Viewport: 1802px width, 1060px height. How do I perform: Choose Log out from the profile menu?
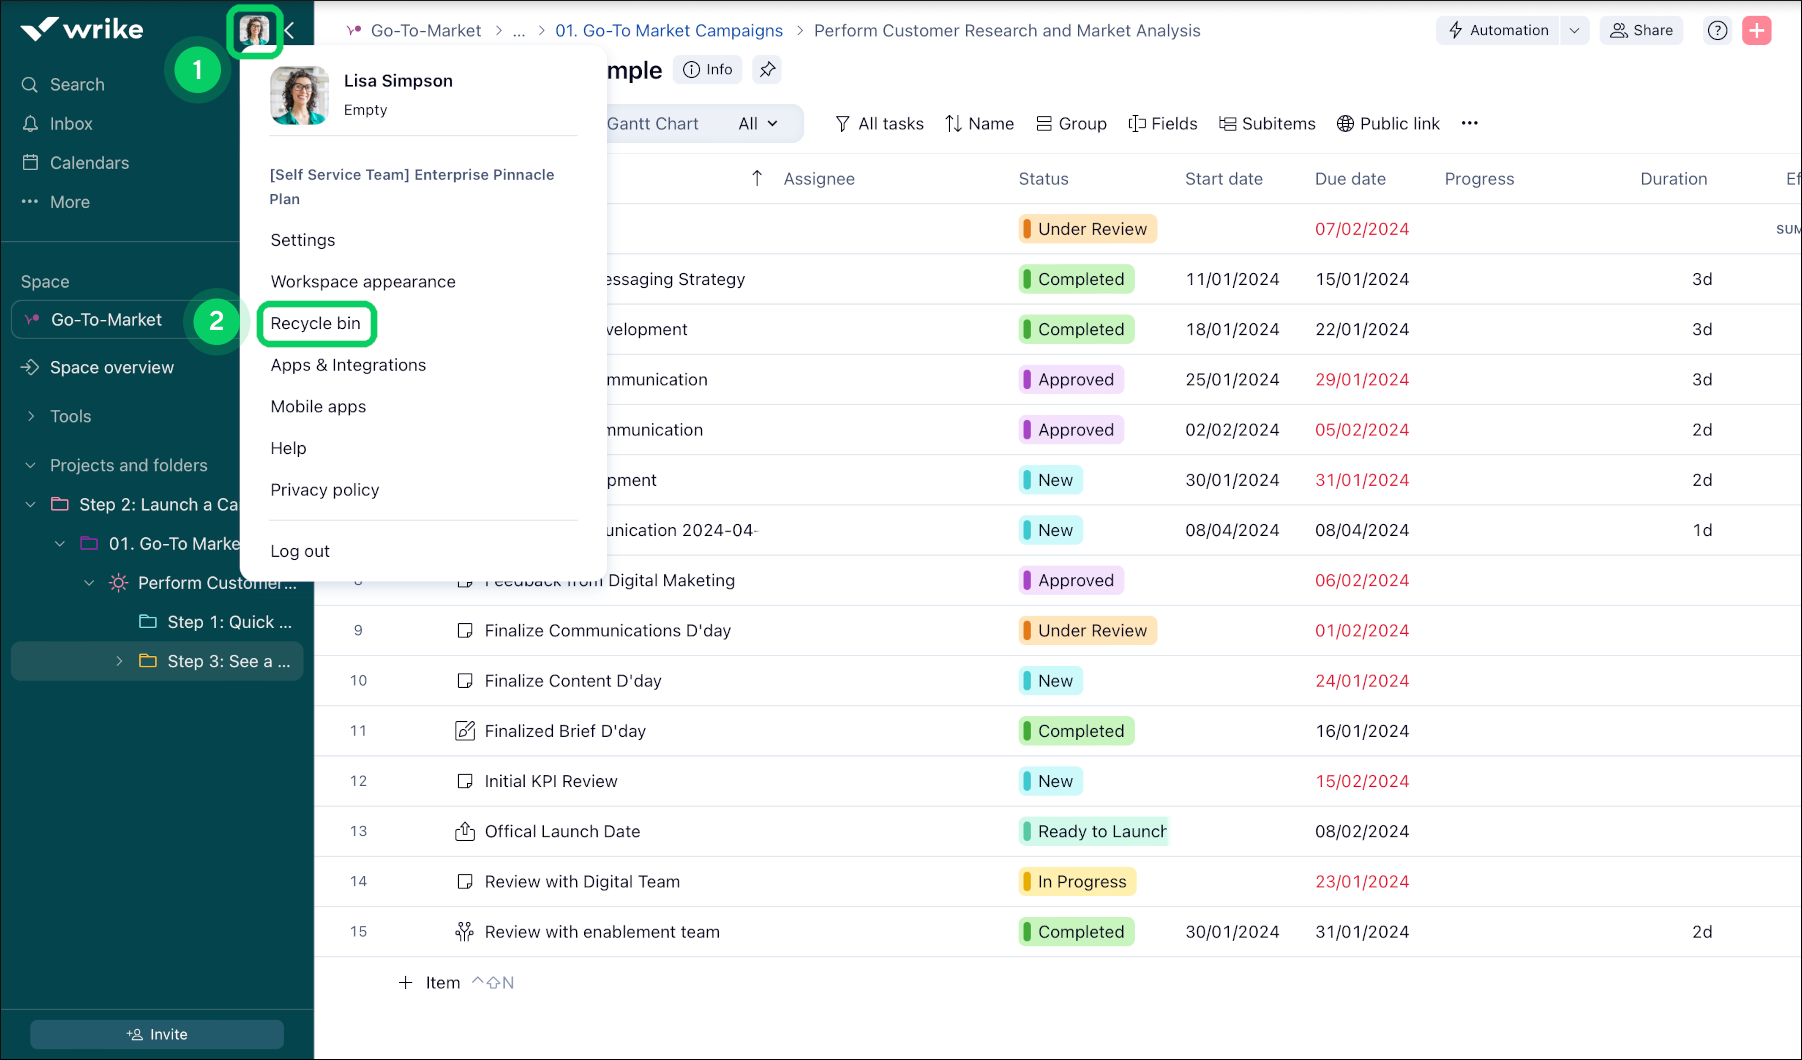pos(300,551)
